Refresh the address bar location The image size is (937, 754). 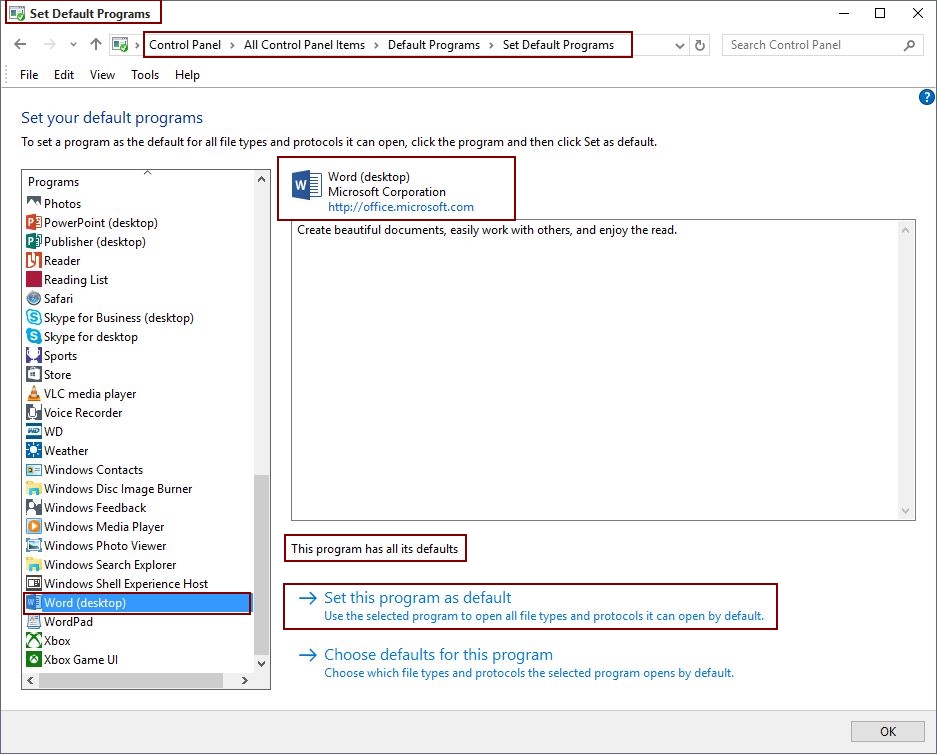(700, 45)
